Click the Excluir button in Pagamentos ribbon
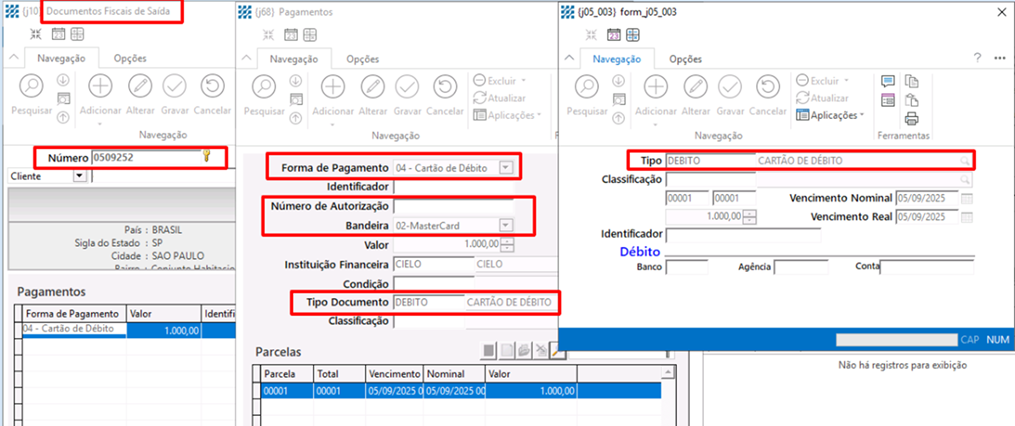This screenshot has height=426, width=1015. [507, 80]
